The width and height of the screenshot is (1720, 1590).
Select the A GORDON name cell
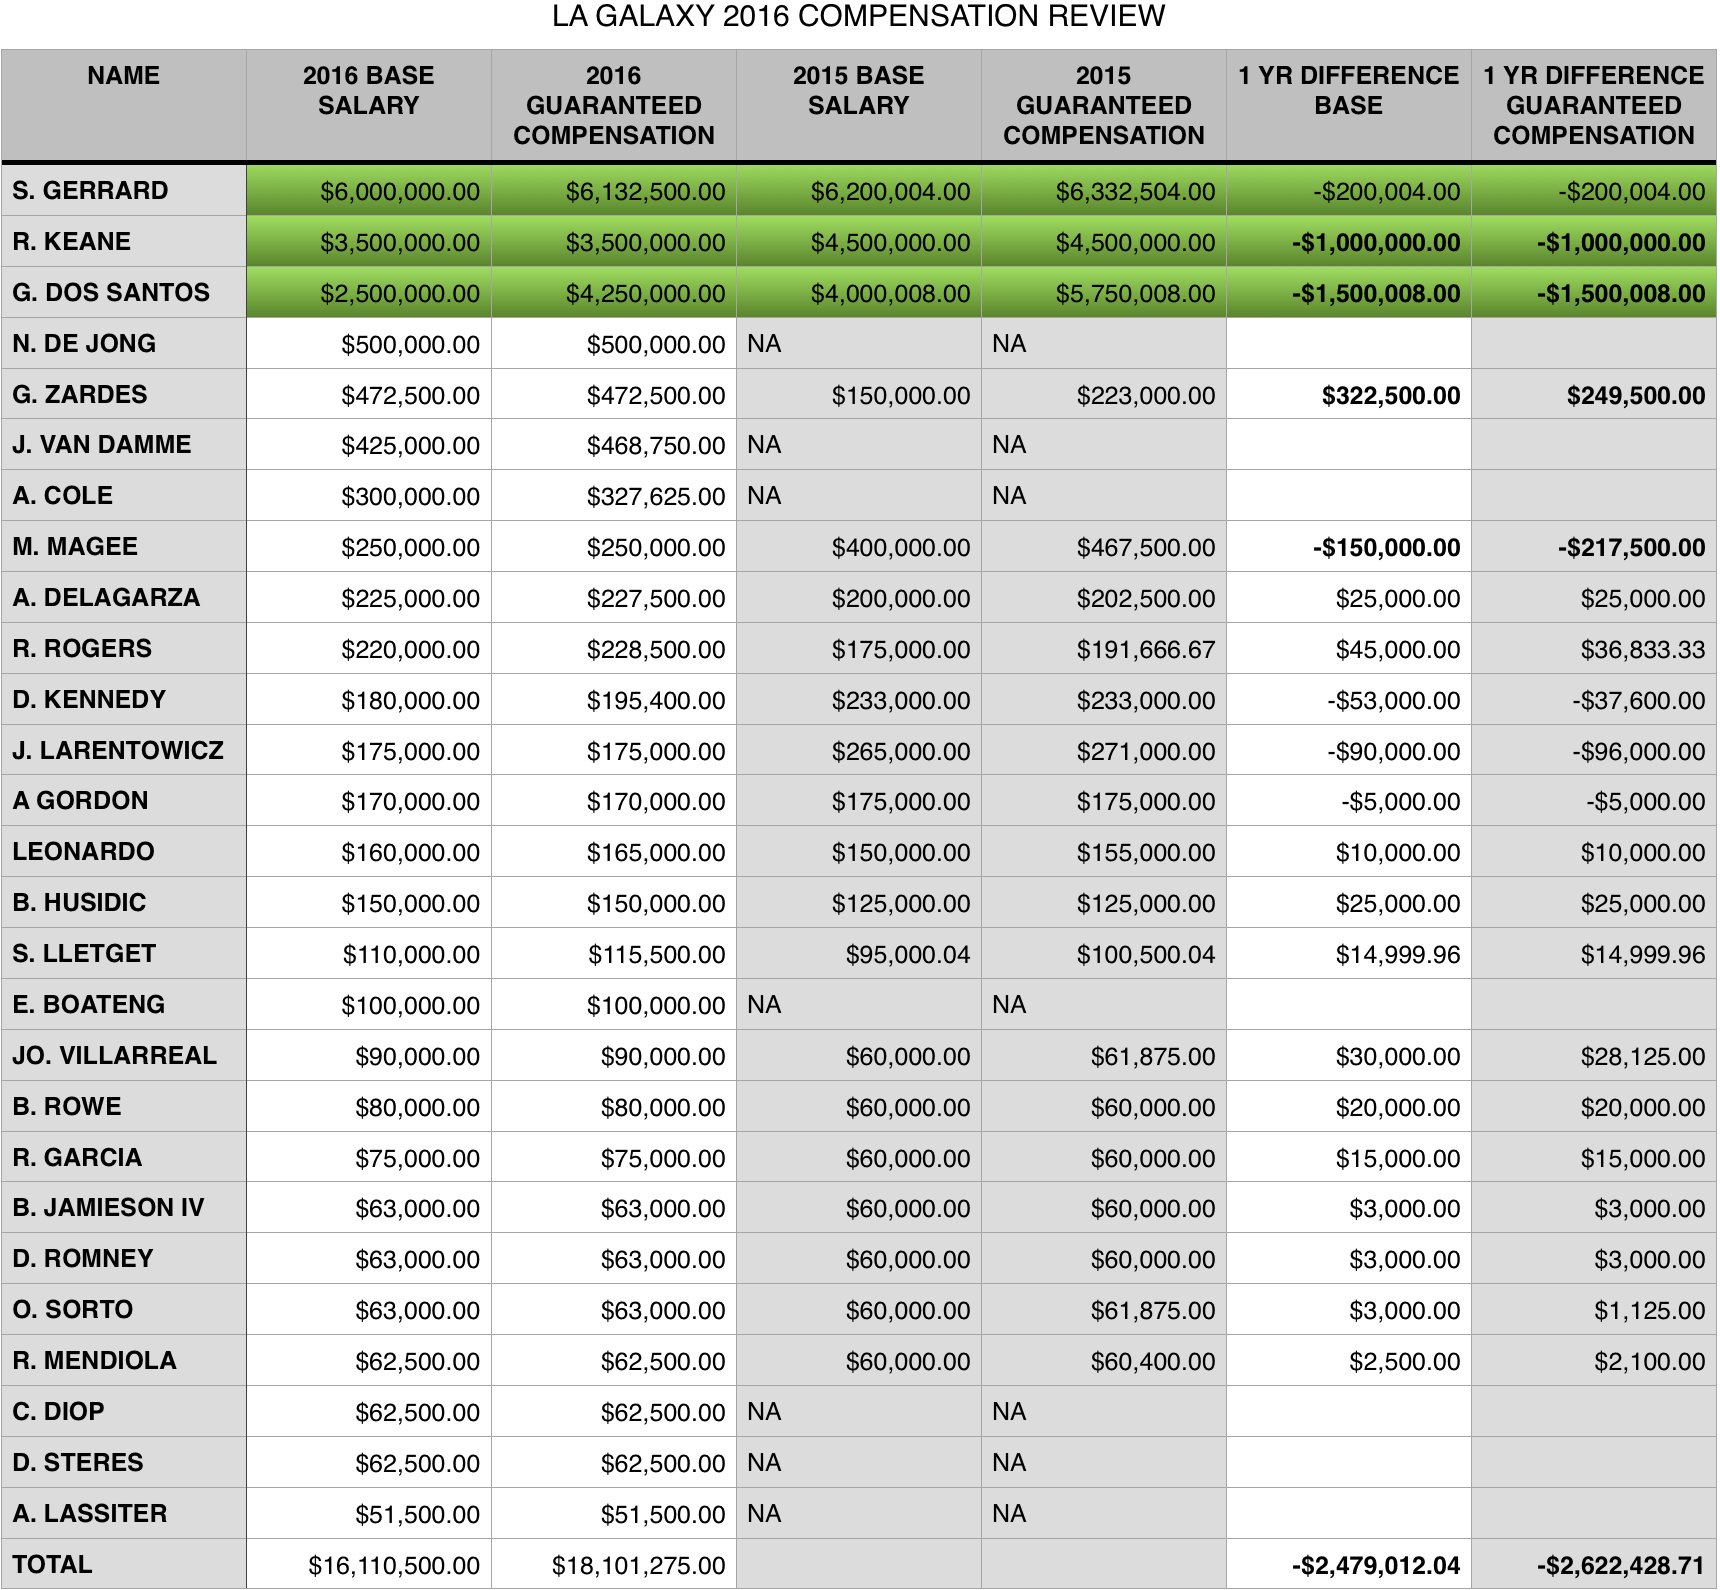pyautogui.click(x=123, y=800)
